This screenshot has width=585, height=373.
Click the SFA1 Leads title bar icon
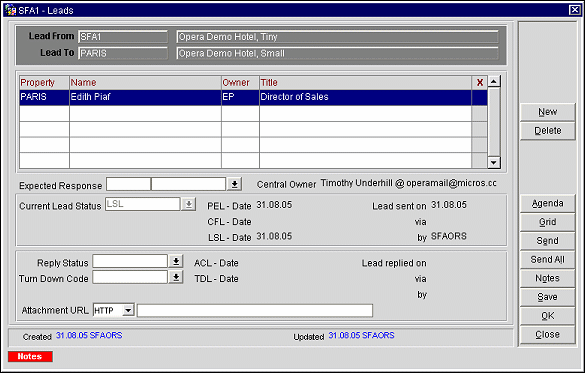tap(10, 10)
